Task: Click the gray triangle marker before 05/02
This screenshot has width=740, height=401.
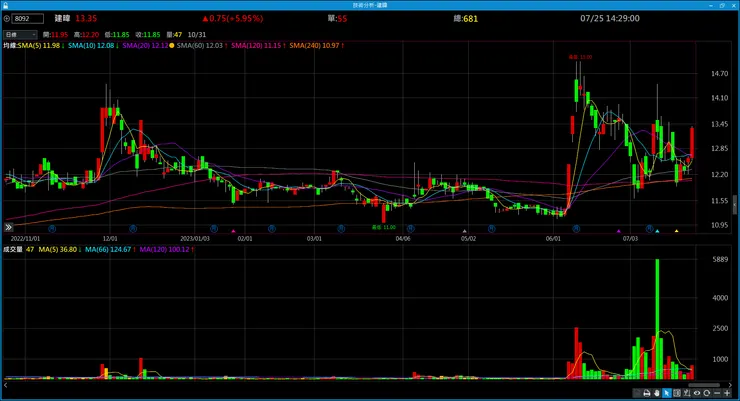Action: pos(464,231)
